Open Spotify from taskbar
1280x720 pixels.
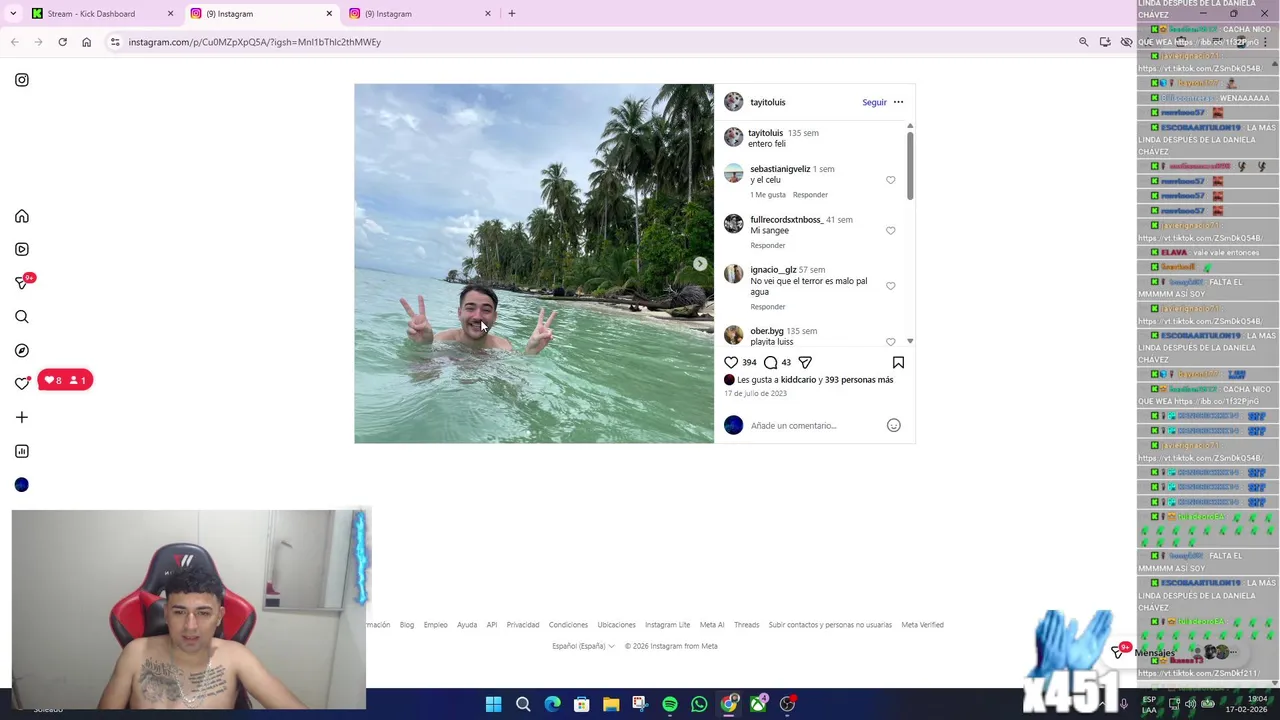point(670,704)
